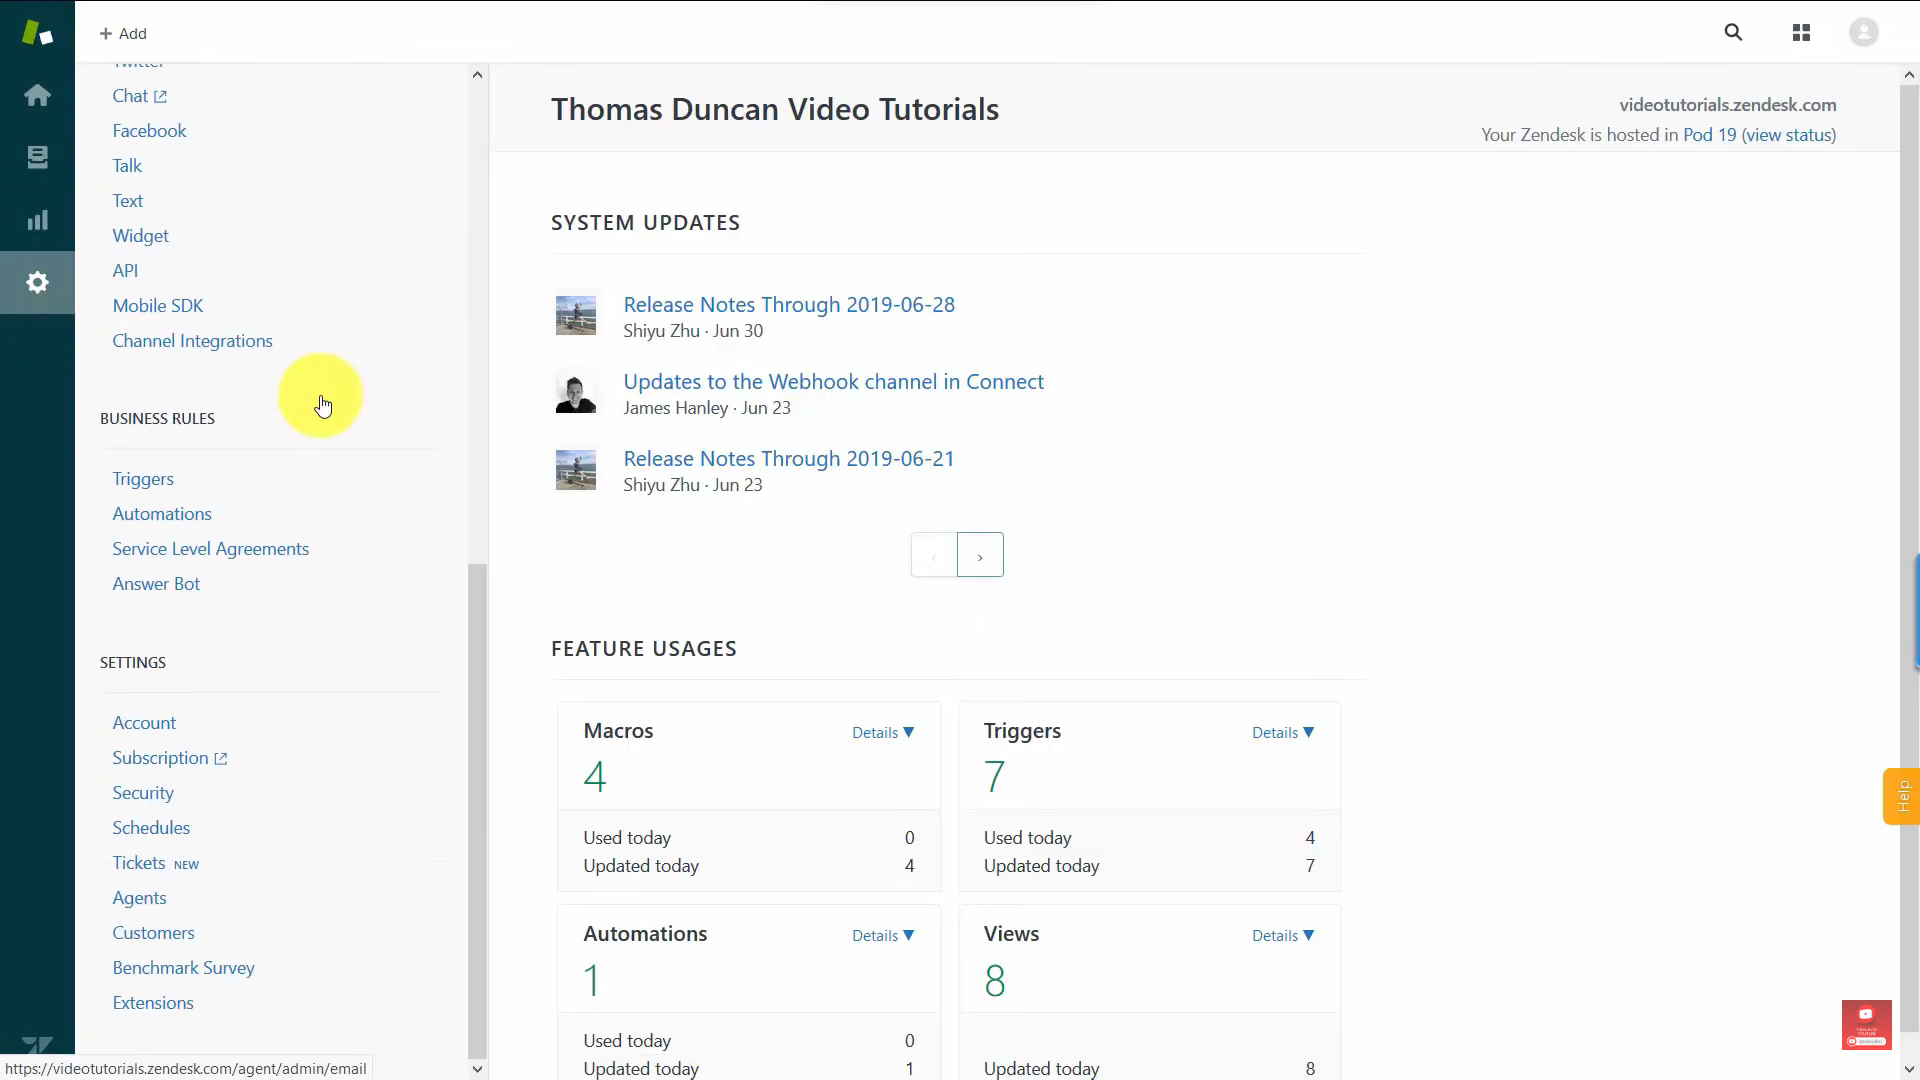
Task: Open Automations under Business Rules
Action: pyautogui.click(x=162, y=514)
